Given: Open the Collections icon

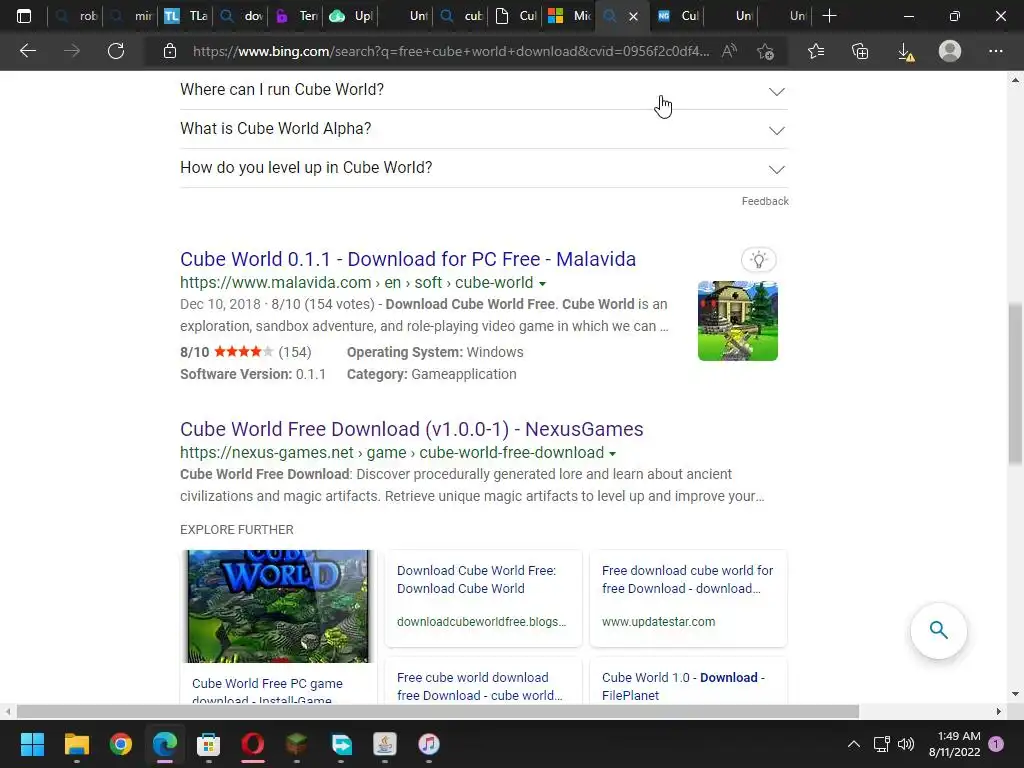Looking at the screenshot, I should [x=860, y=51].
